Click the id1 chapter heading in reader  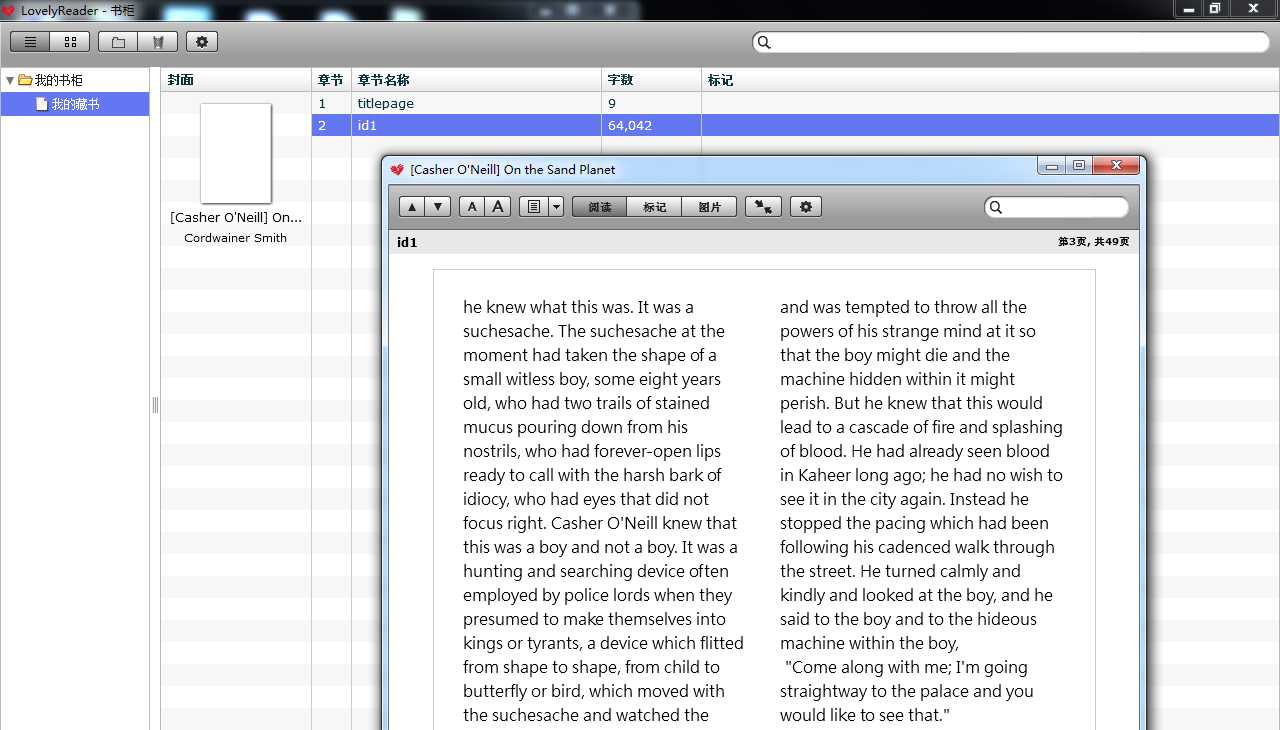(x=407, y=242)
